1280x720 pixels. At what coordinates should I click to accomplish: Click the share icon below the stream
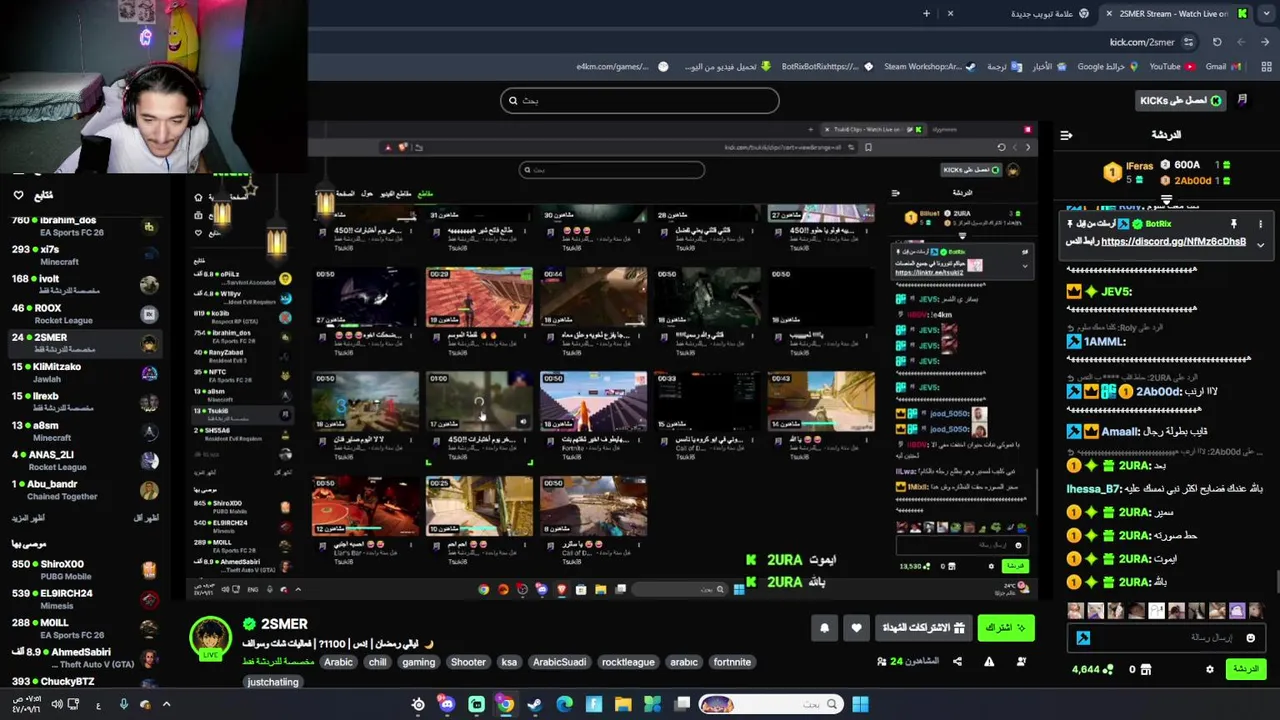click(957, 661)
